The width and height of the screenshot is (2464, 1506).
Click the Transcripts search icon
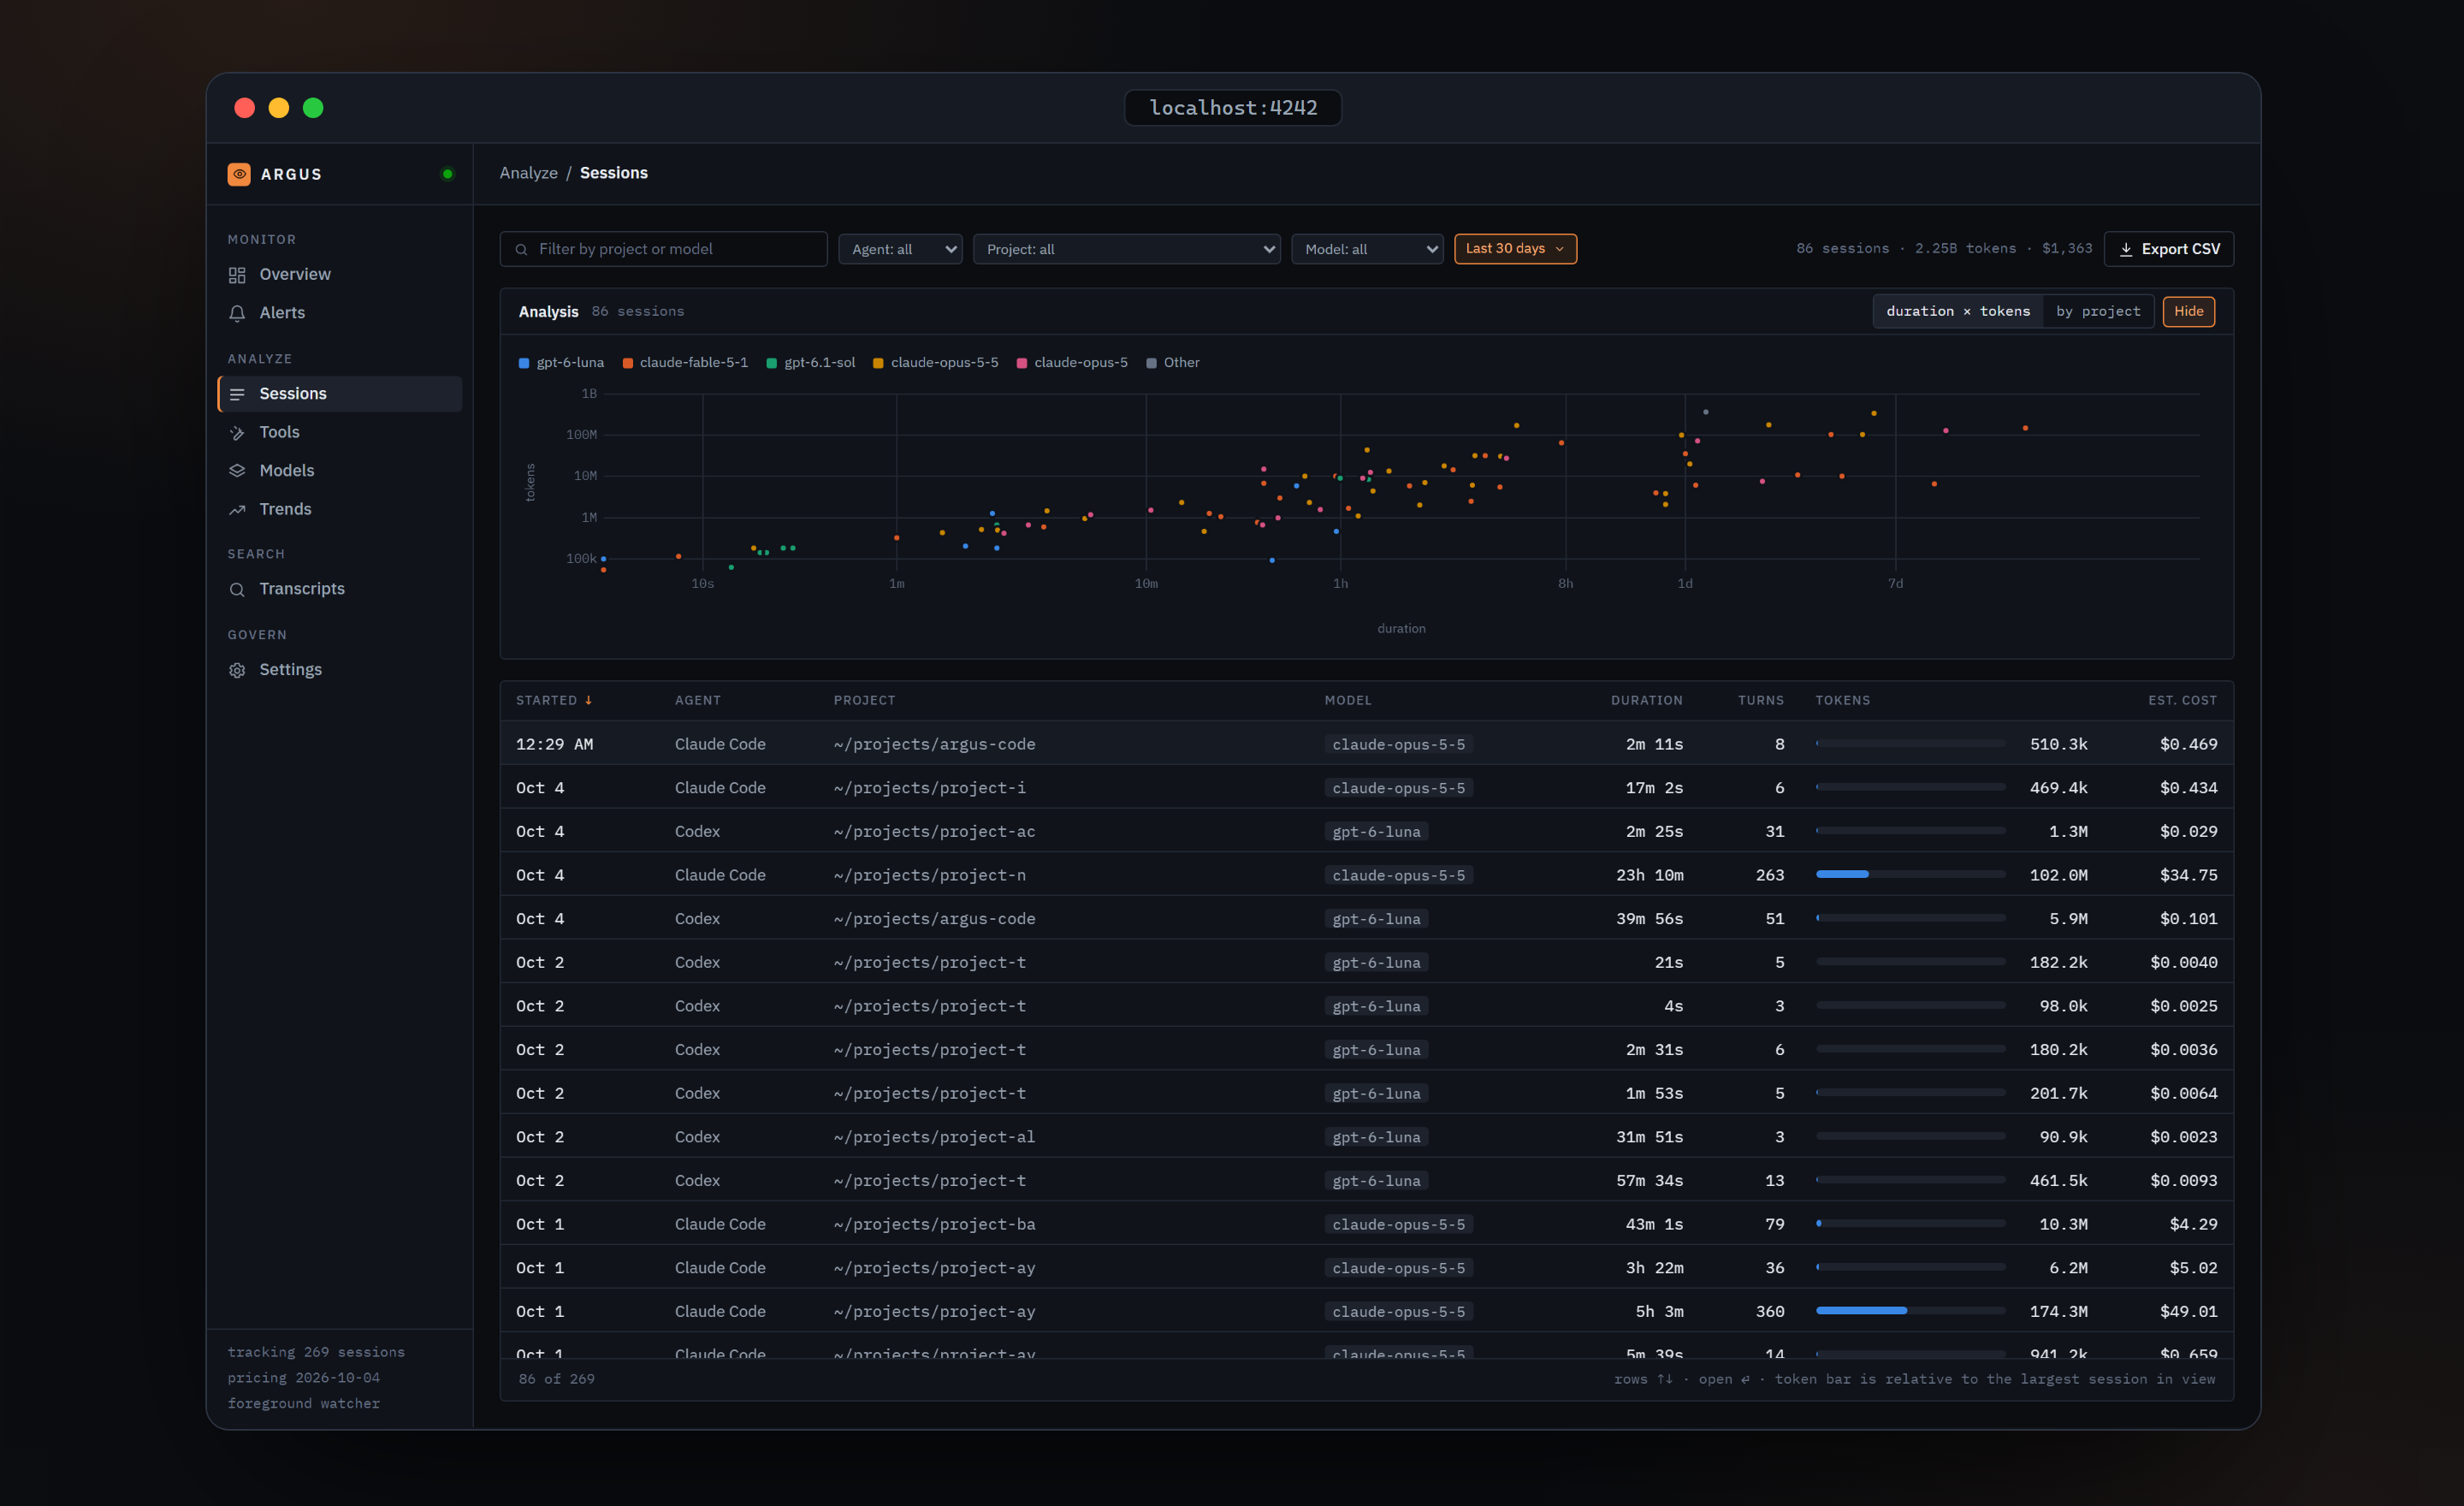tap(237, 589)
